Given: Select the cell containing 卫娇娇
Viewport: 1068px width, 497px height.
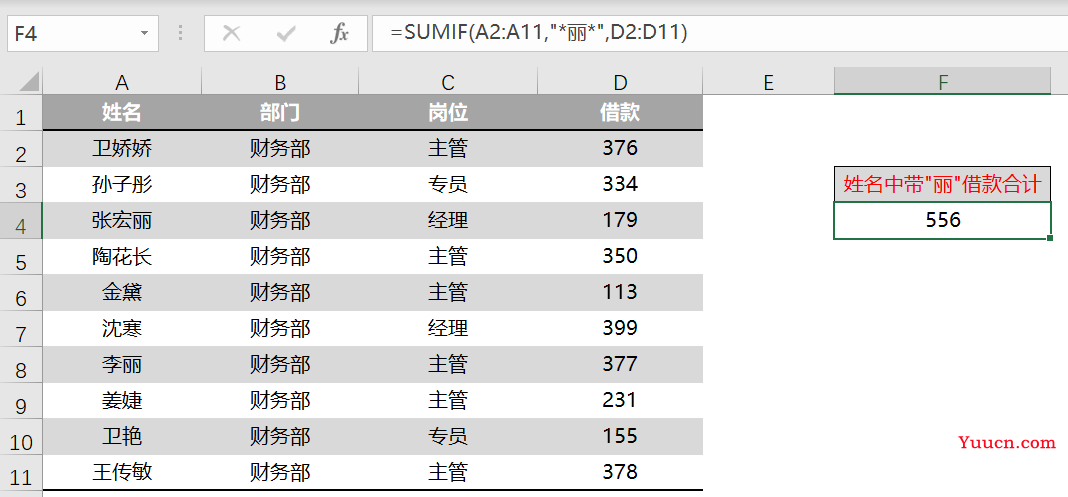Looking at the screenshot, I should 122,148.
